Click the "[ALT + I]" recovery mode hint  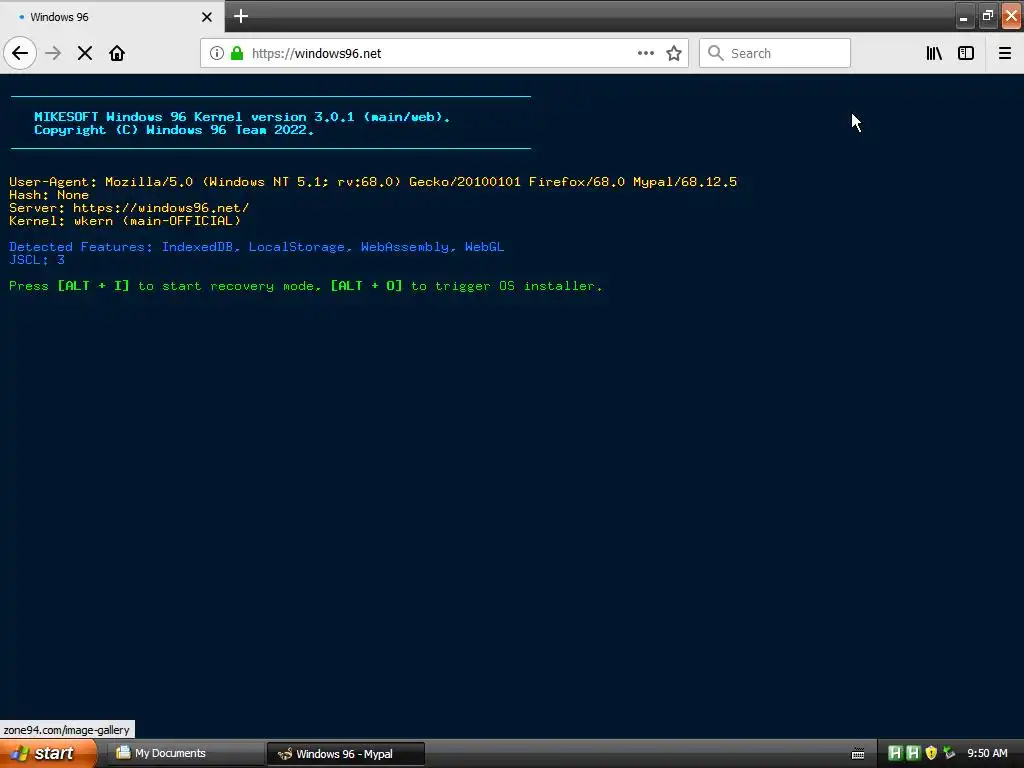click(x=93, y=286)
